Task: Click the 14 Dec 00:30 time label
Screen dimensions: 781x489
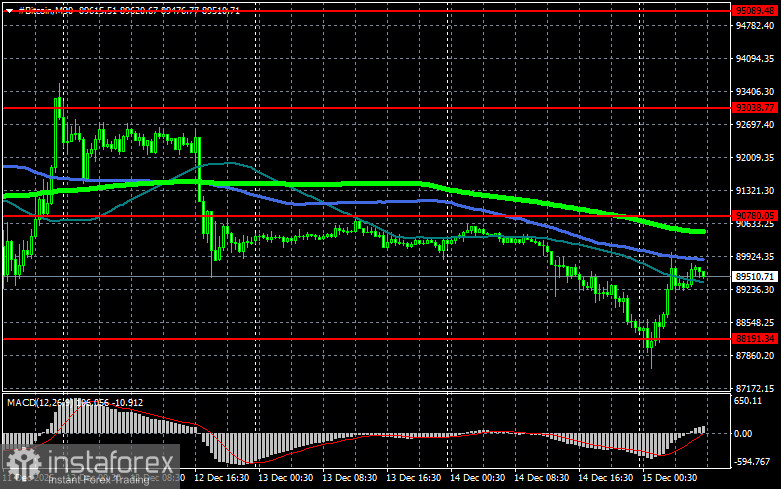Action: click(x=477, y=478)
